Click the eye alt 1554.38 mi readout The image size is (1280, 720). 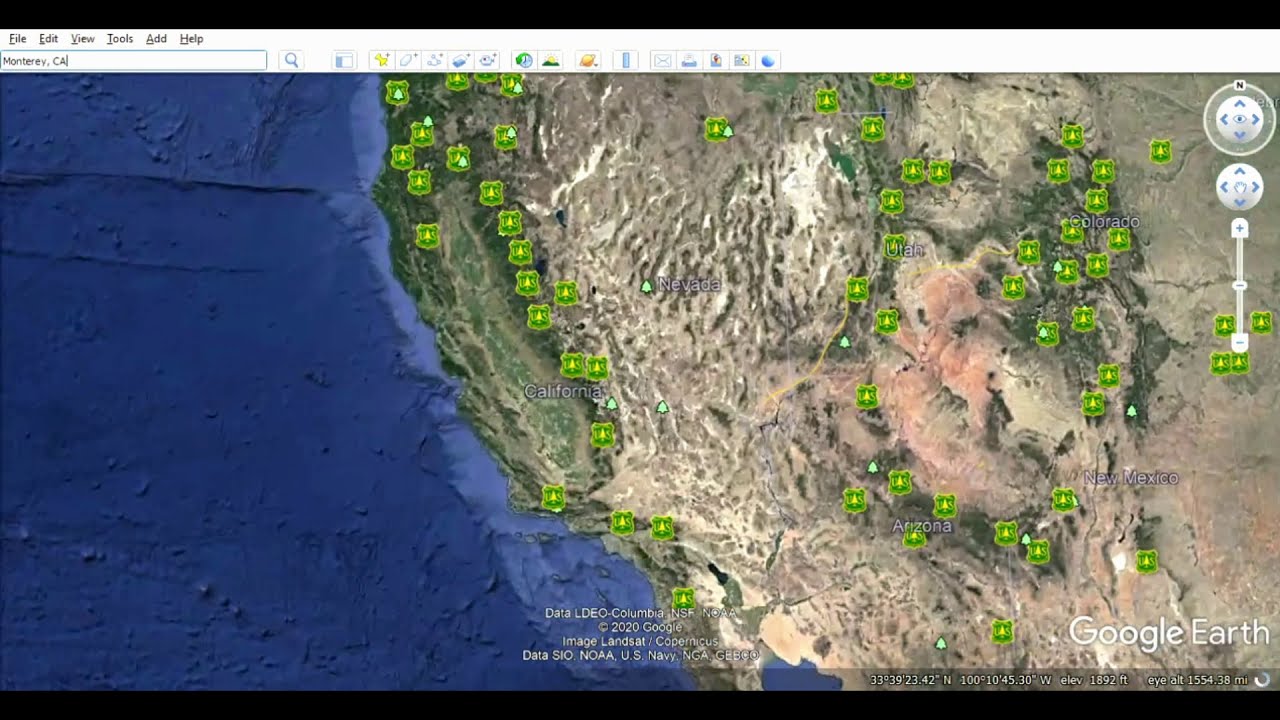point(1198,680)
